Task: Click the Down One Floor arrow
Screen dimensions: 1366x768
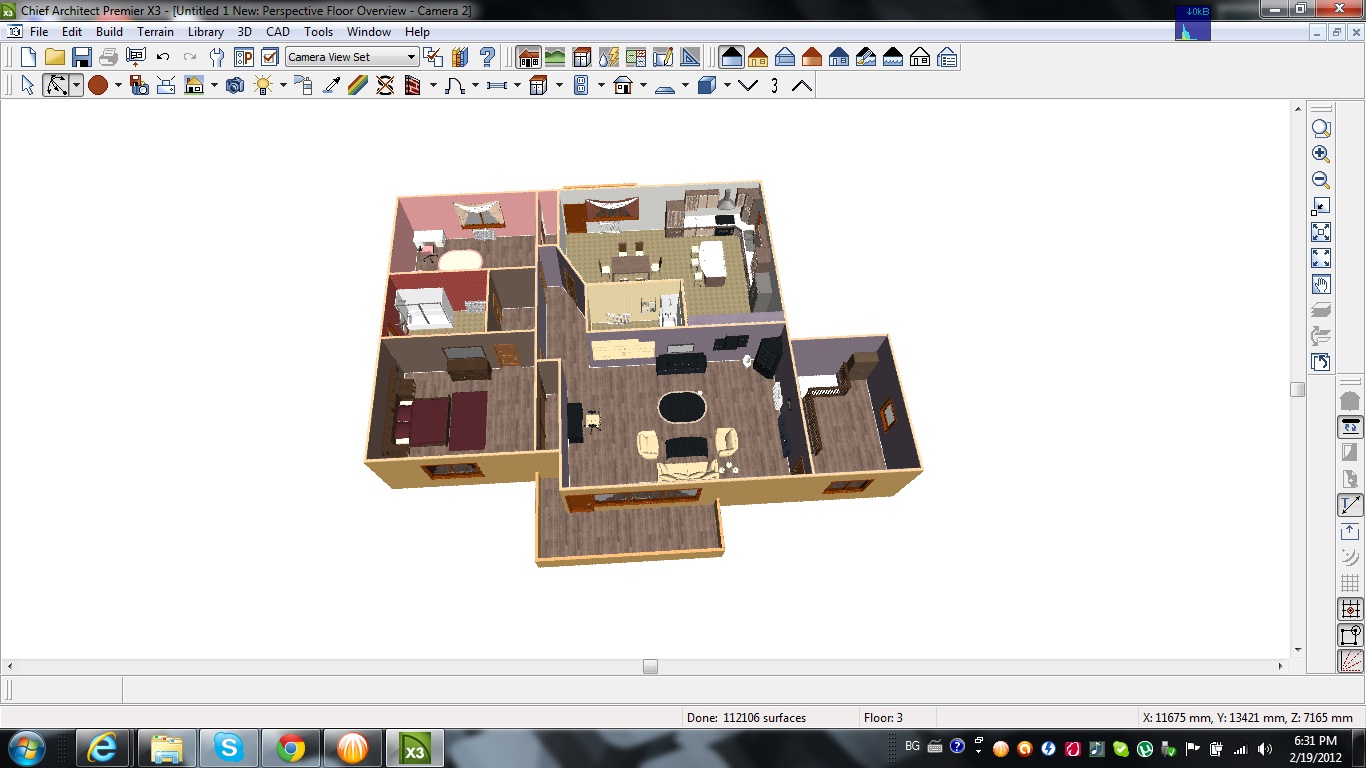Action: 748,86
